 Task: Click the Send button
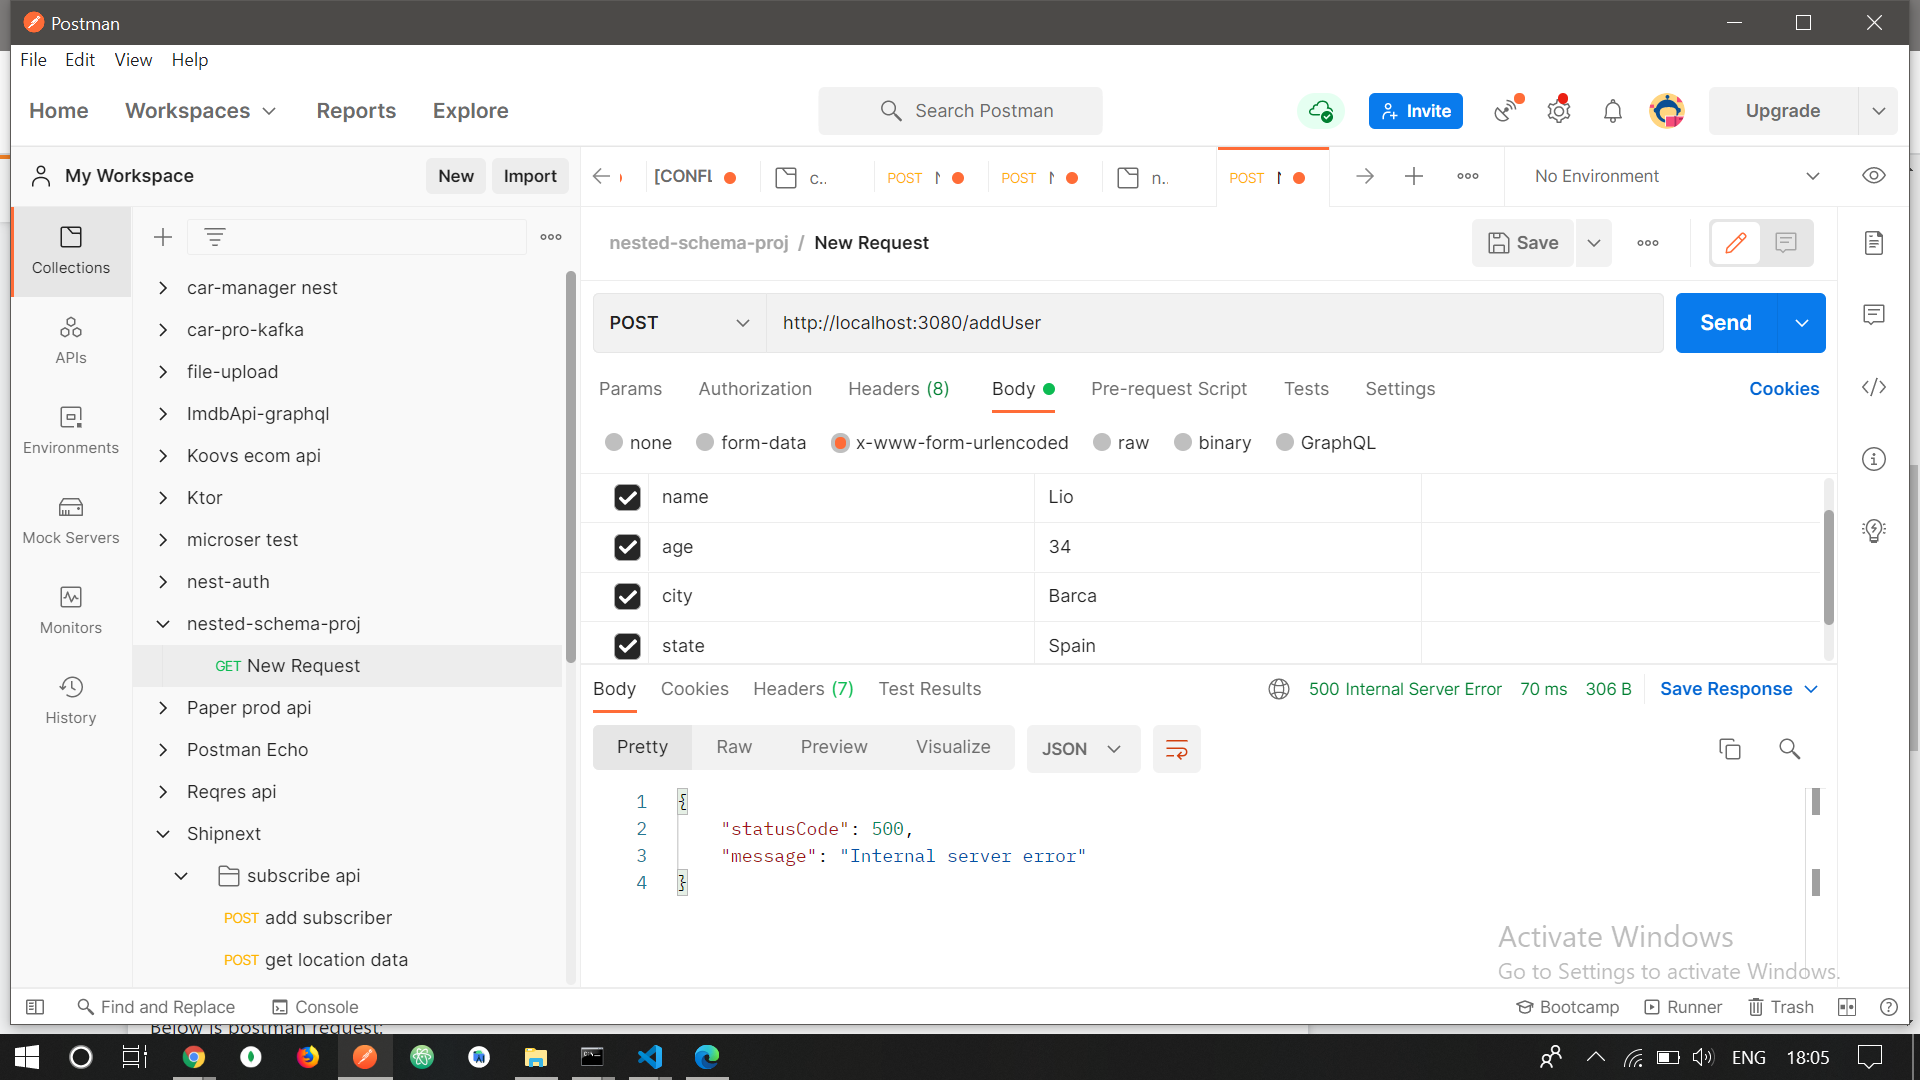click(x=1727, y=323)
